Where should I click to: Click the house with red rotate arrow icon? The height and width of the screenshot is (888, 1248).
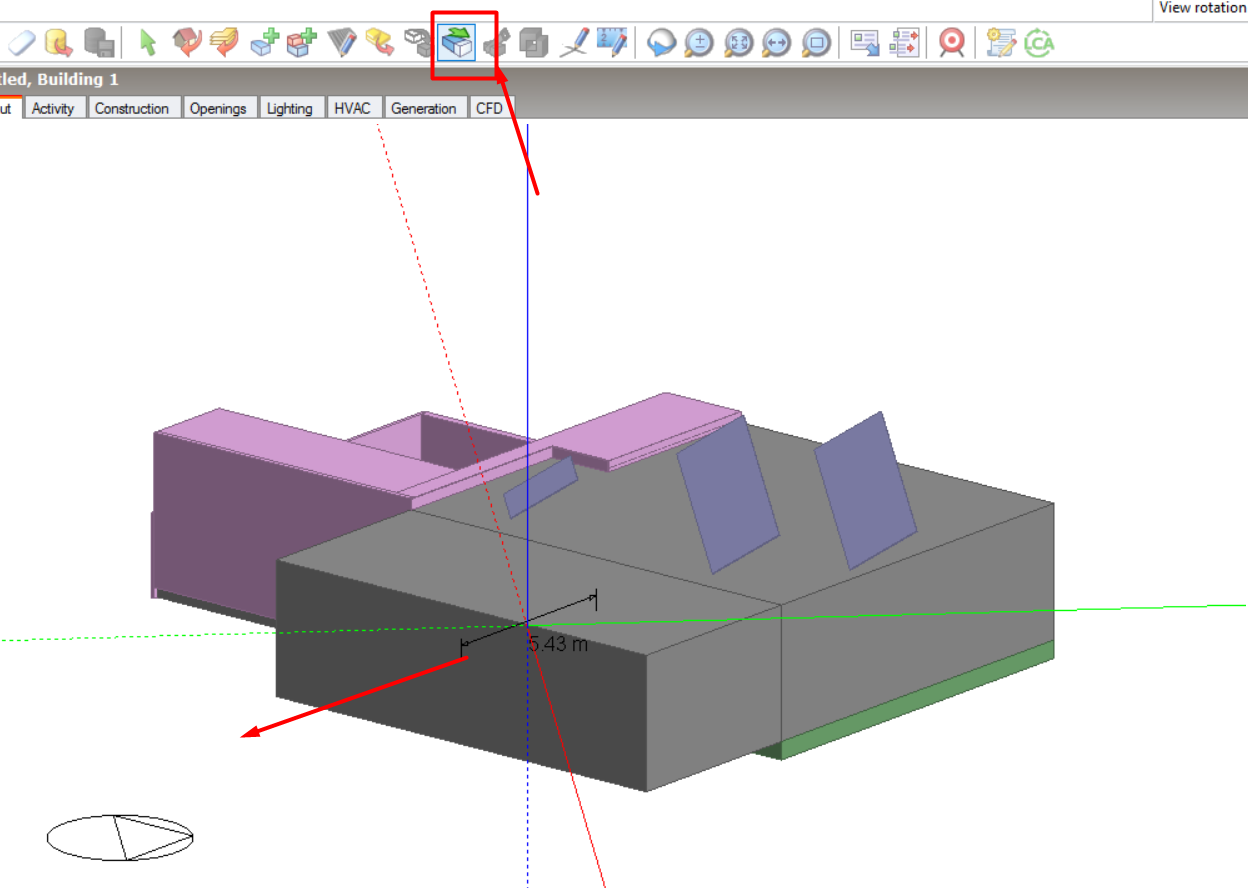[186, 43]
